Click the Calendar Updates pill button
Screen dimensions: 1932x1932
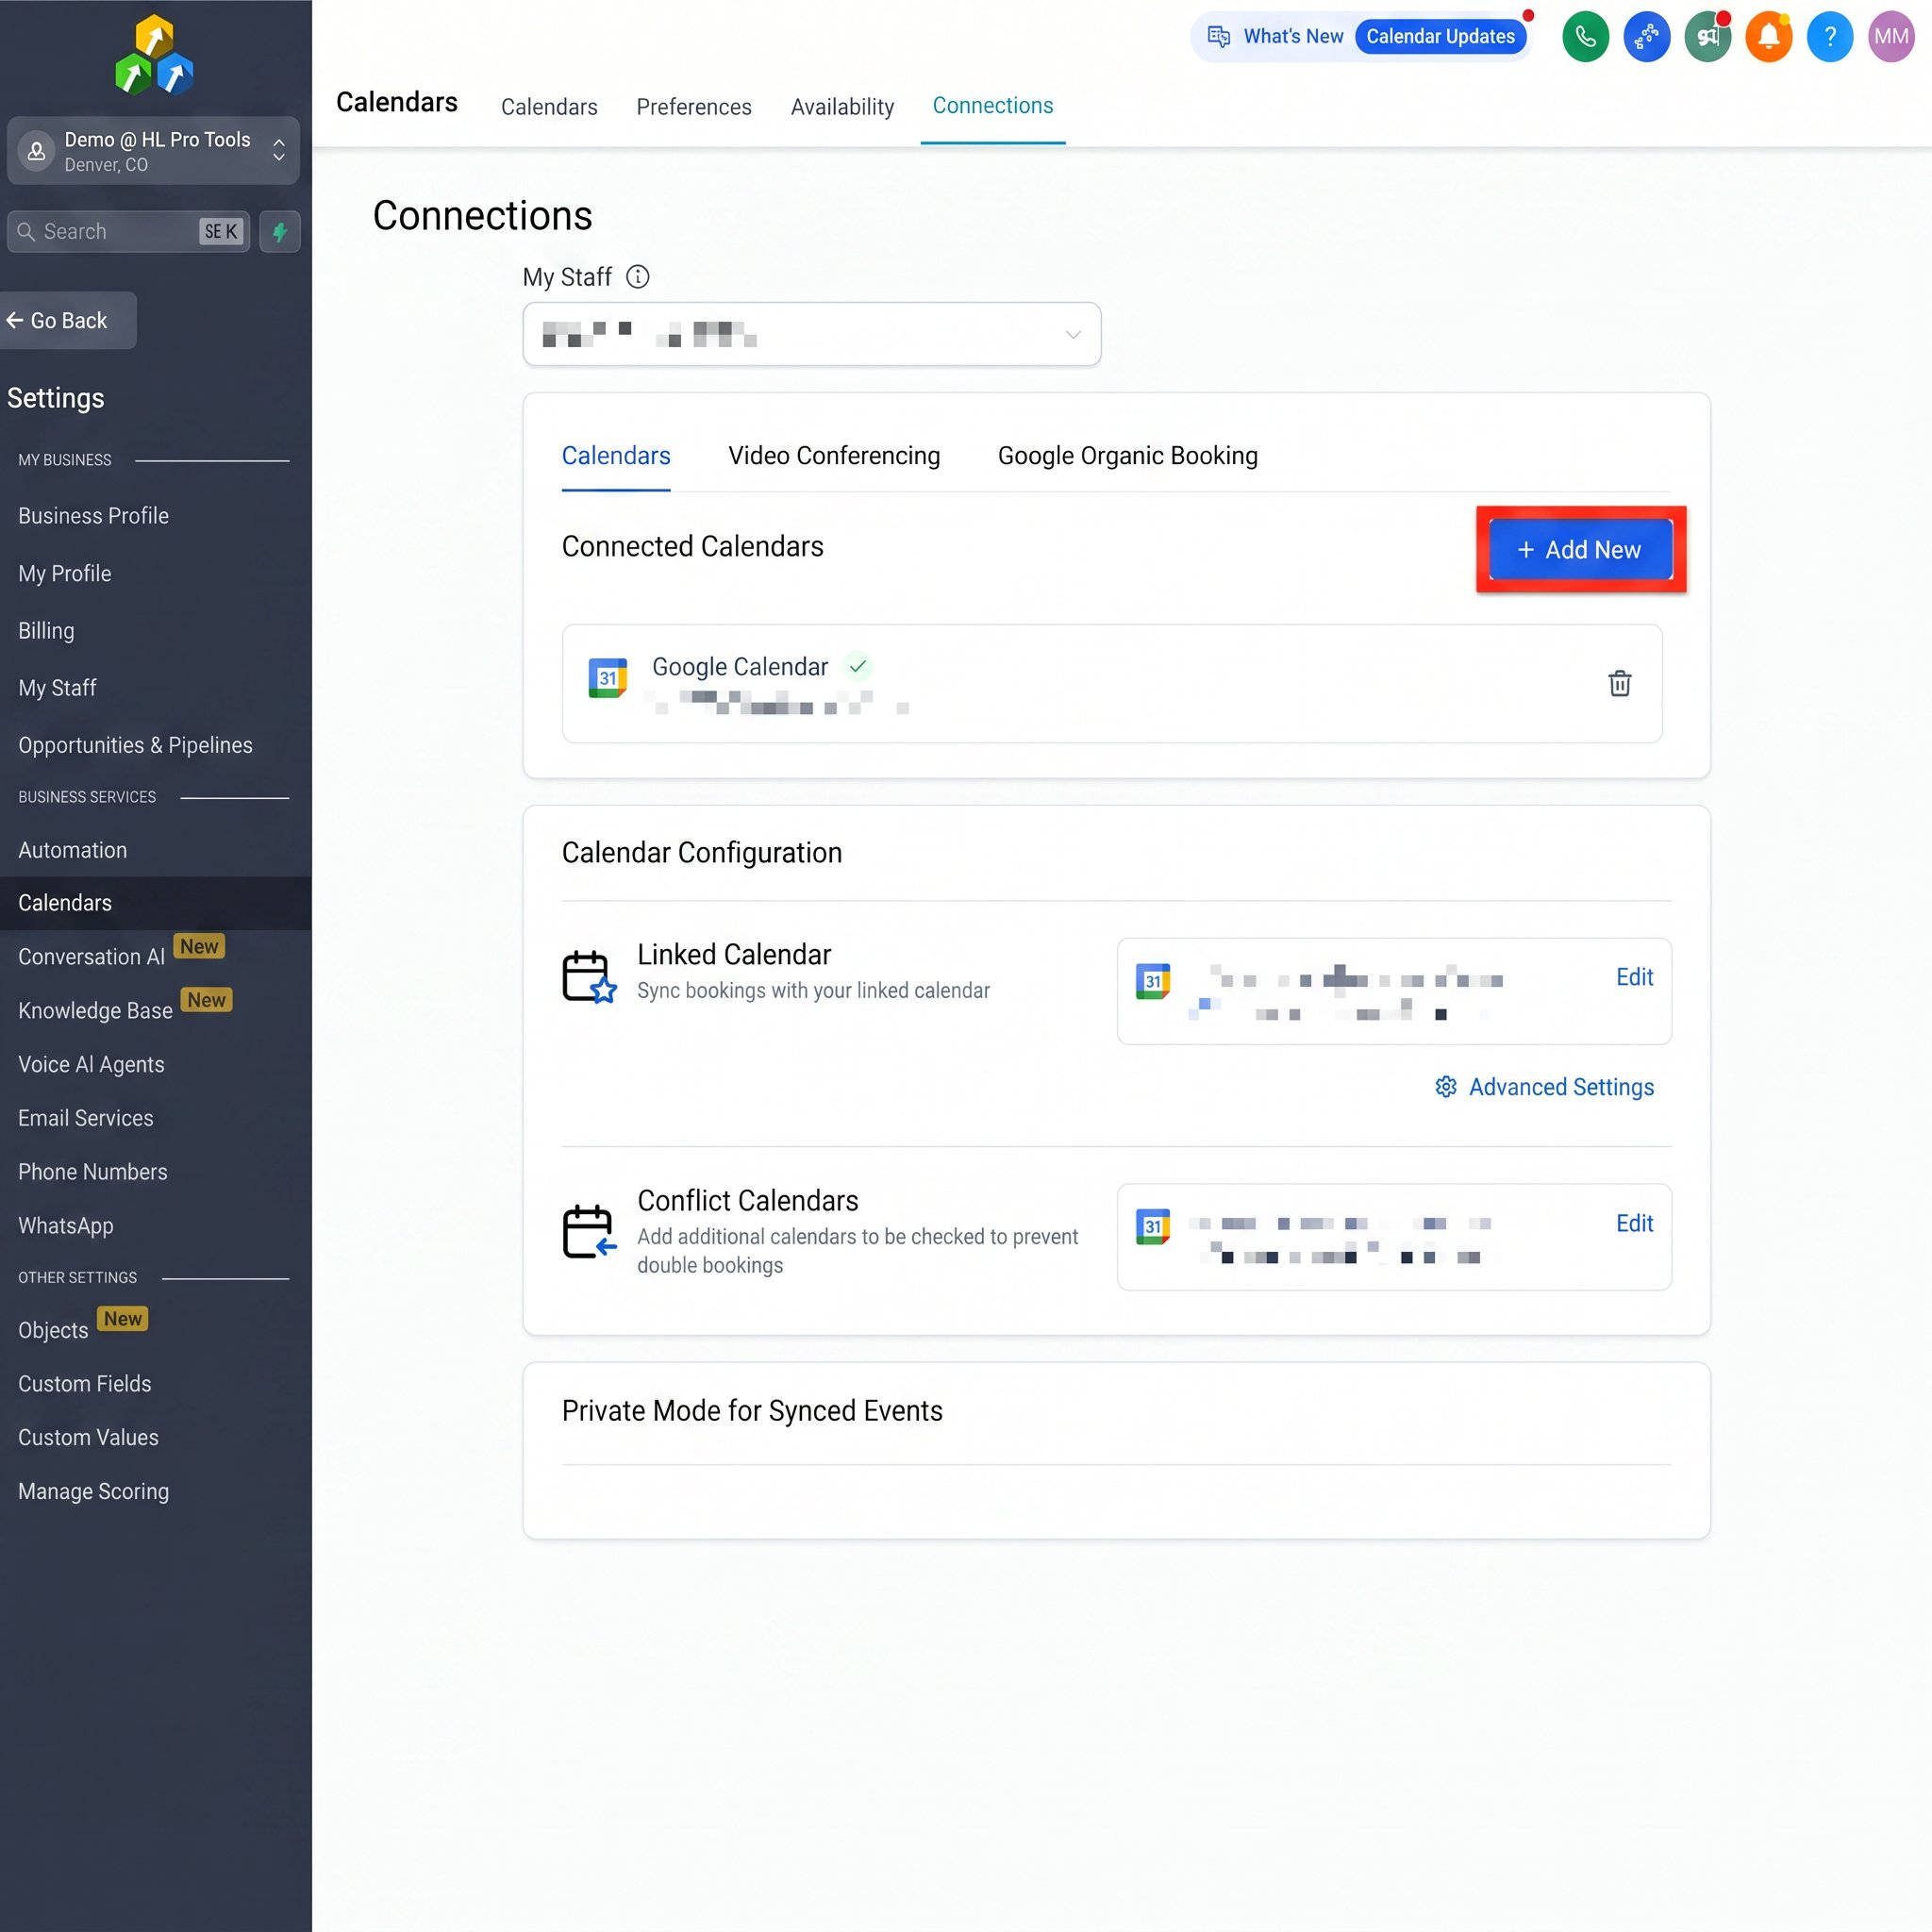click(1440, 37)
